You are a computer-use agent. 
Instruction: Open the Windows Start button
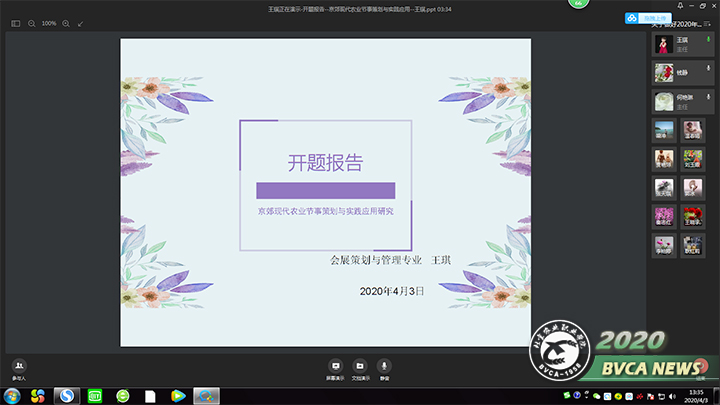pos(12,396)
